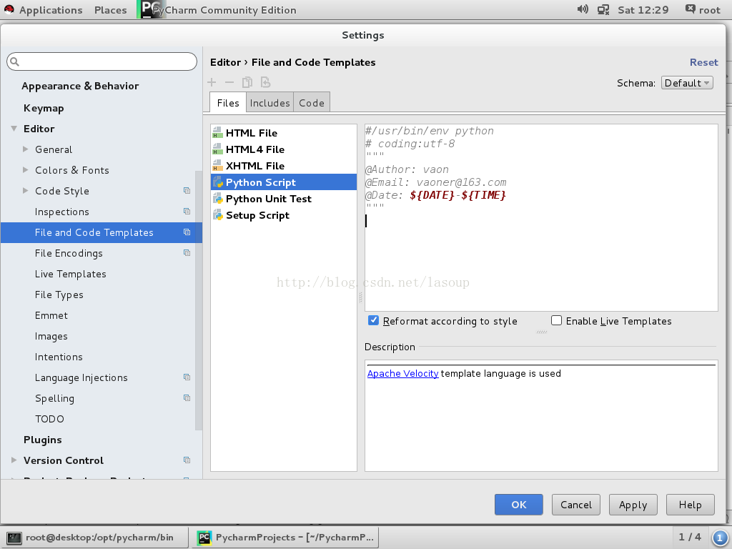
Task: Click the project-level icon beside Language Injections
Action: (187, 377)
